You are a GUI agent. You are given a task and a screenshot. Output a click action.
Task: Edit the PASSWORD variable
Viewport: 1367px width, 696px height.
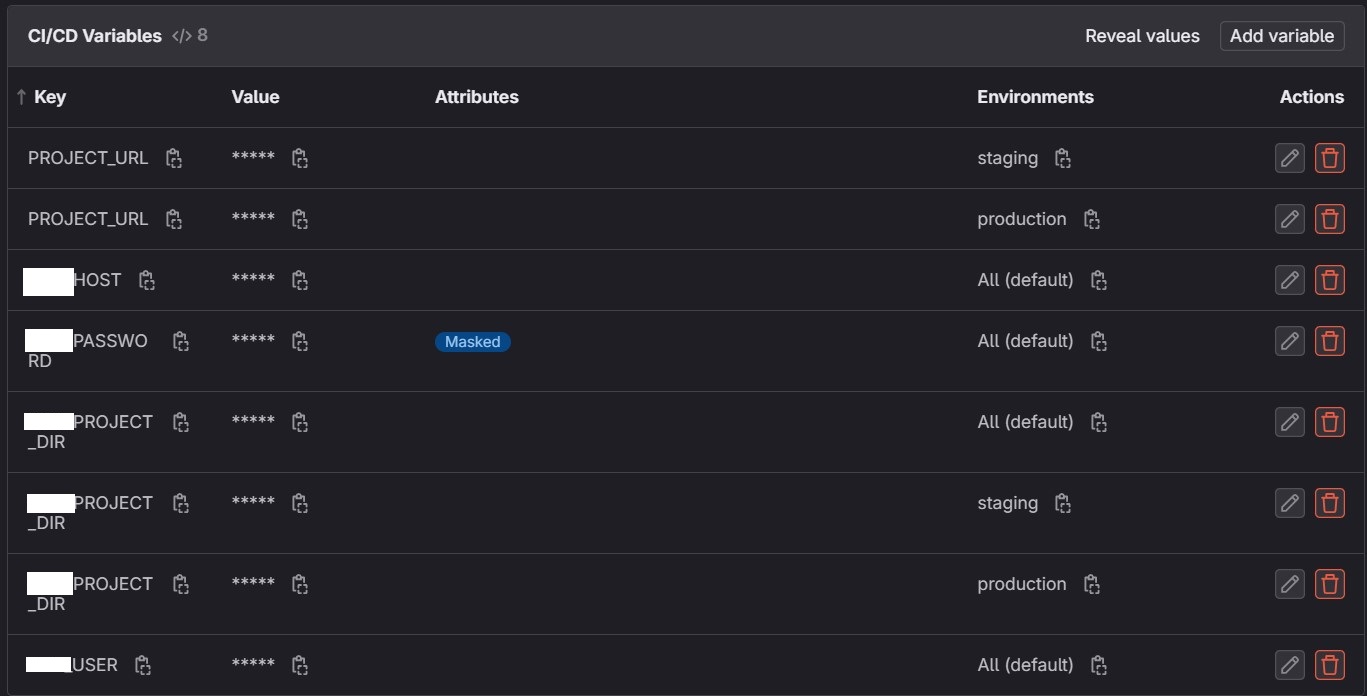(1289, 341)
